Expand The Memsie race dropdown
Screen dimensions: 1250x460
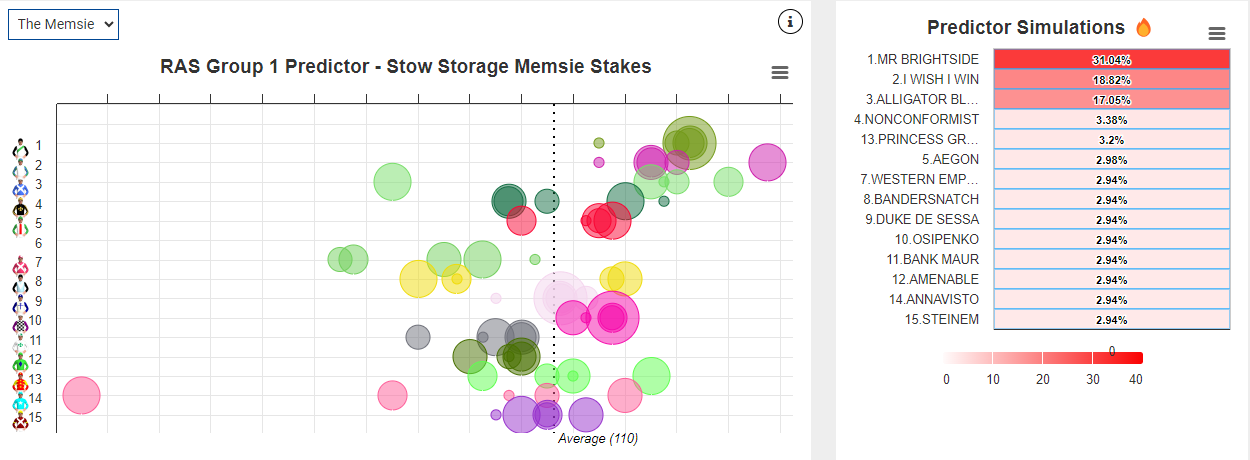point(63,24)
